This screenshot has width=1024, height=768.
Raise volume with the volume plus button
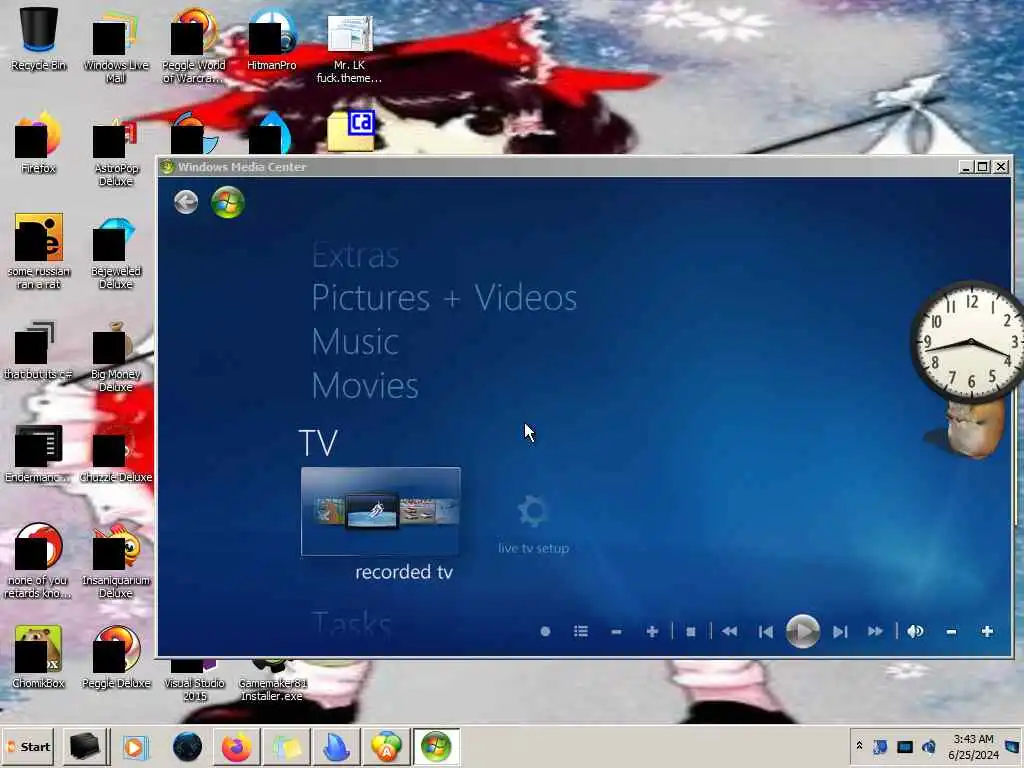click(987, 632)
